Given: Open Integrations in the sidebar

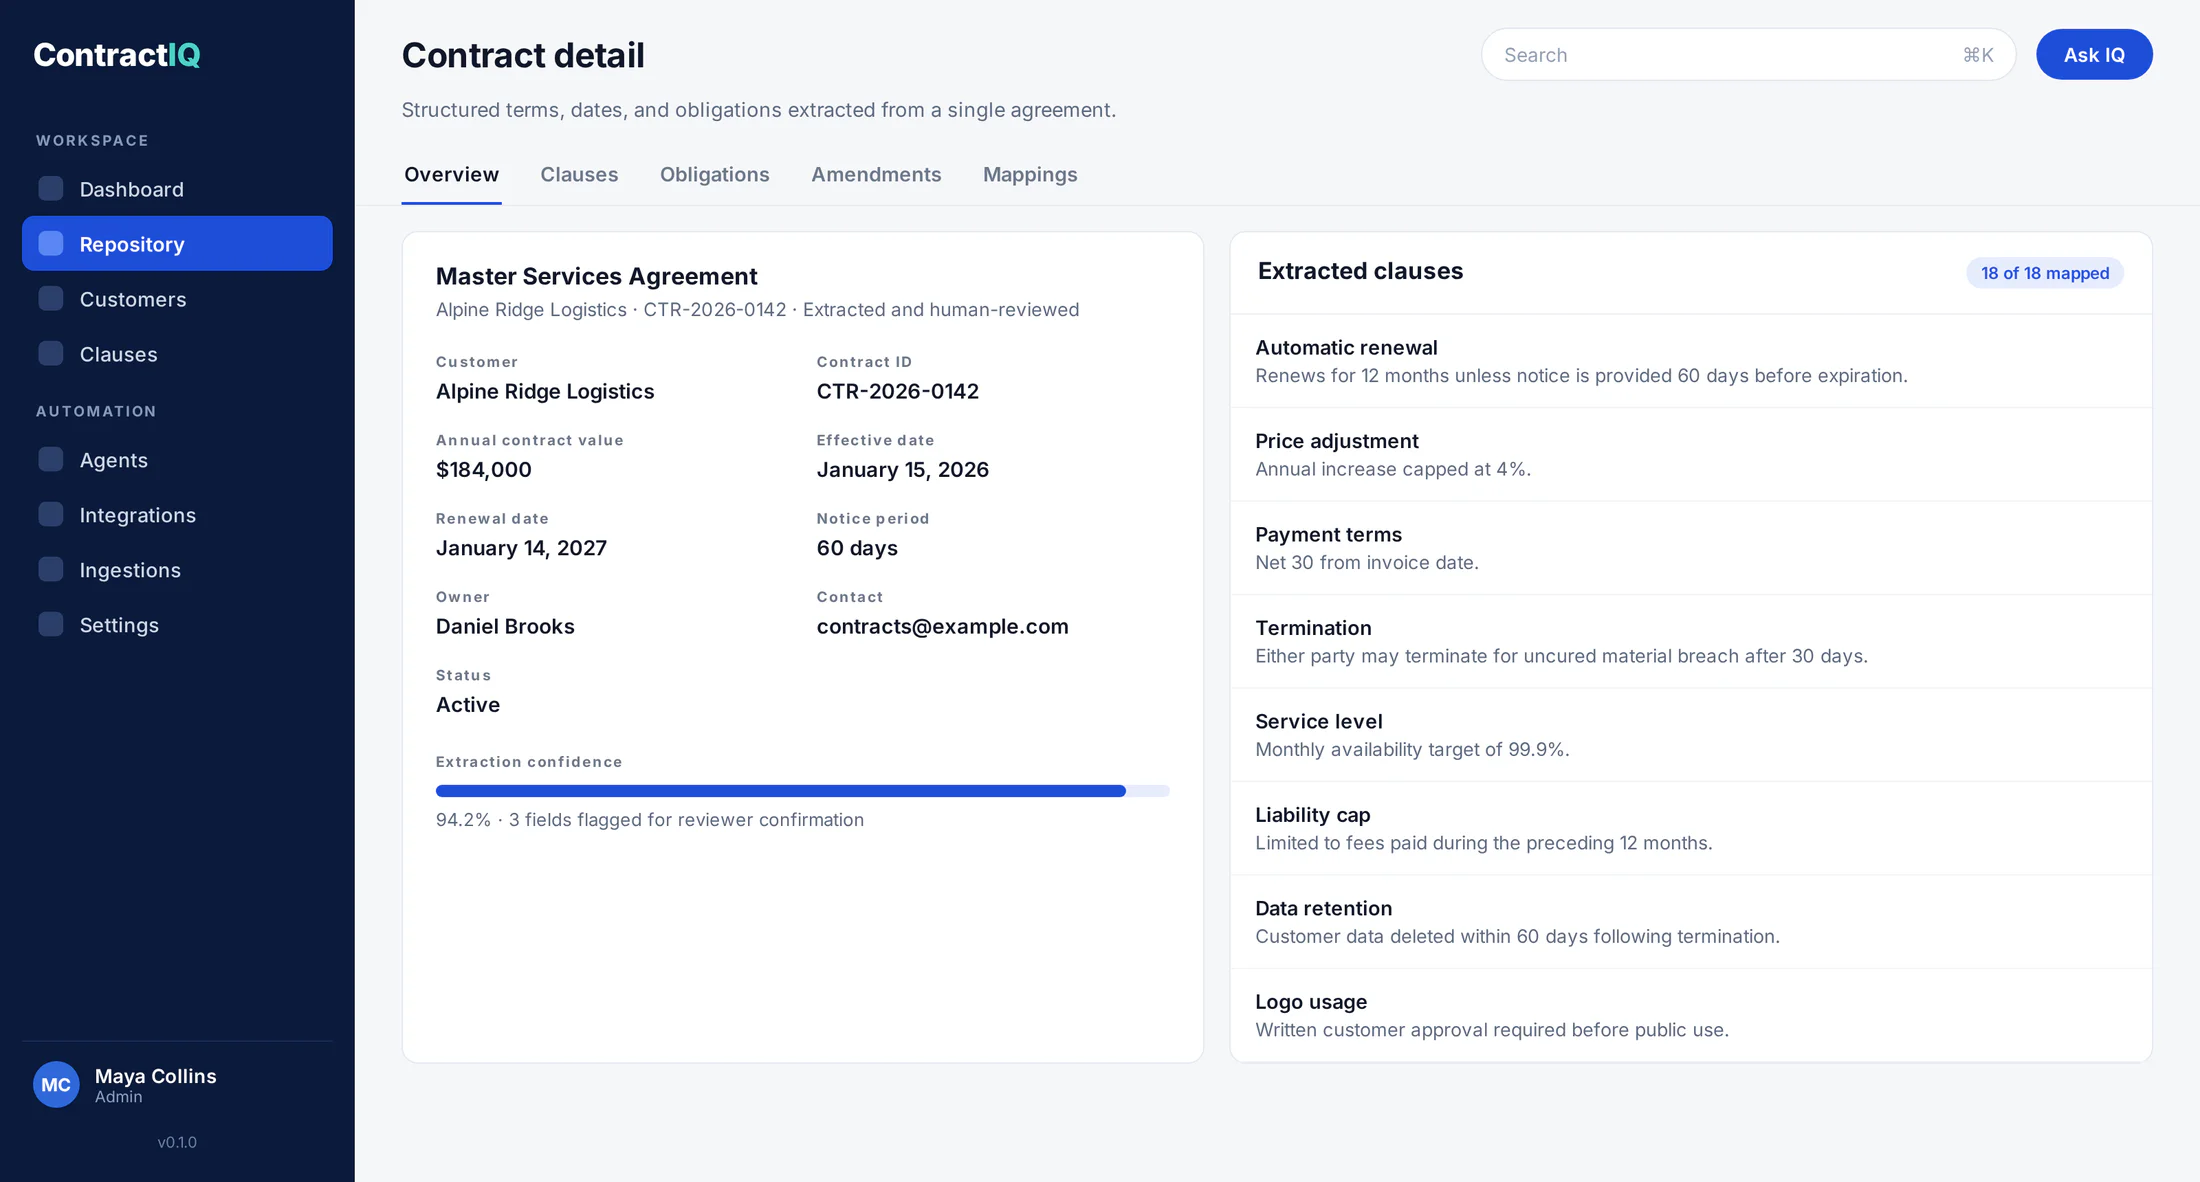Looking at the screenshot, I should 177,515.
